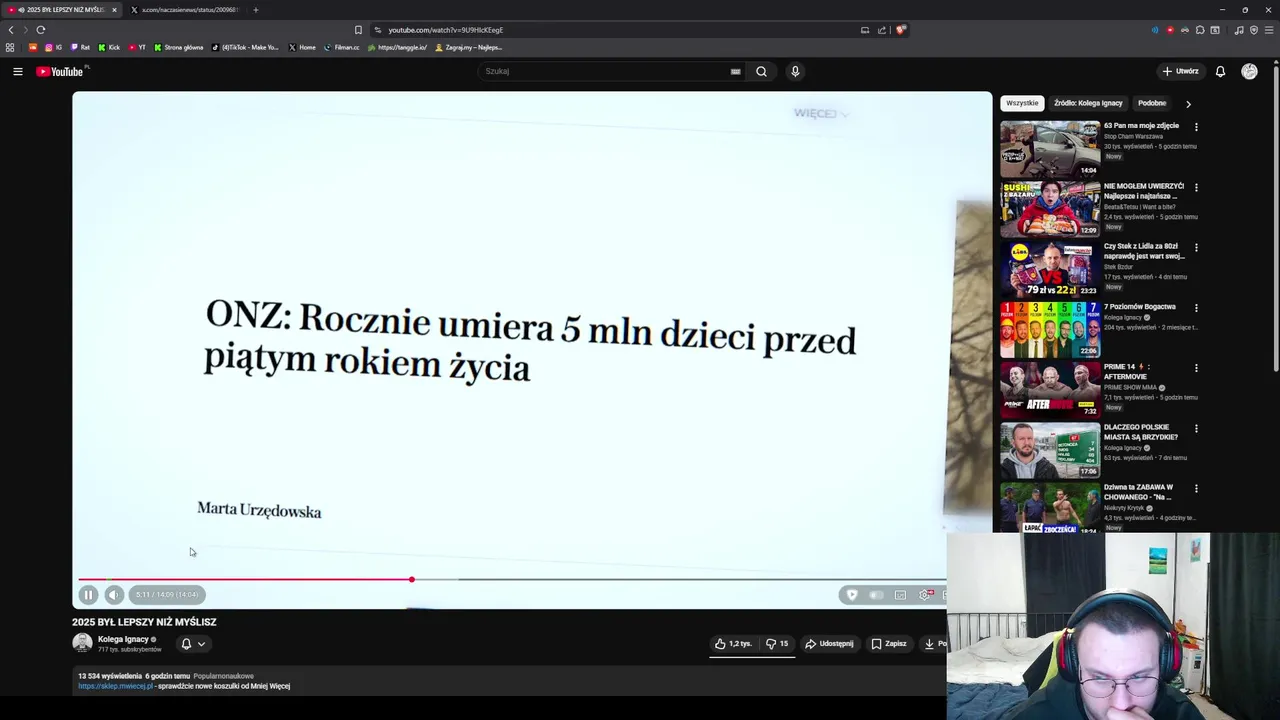Open the '7 Poziomów Bogactwa' thumbnail
The image size is (1280, 720).
coord(1050,330)
